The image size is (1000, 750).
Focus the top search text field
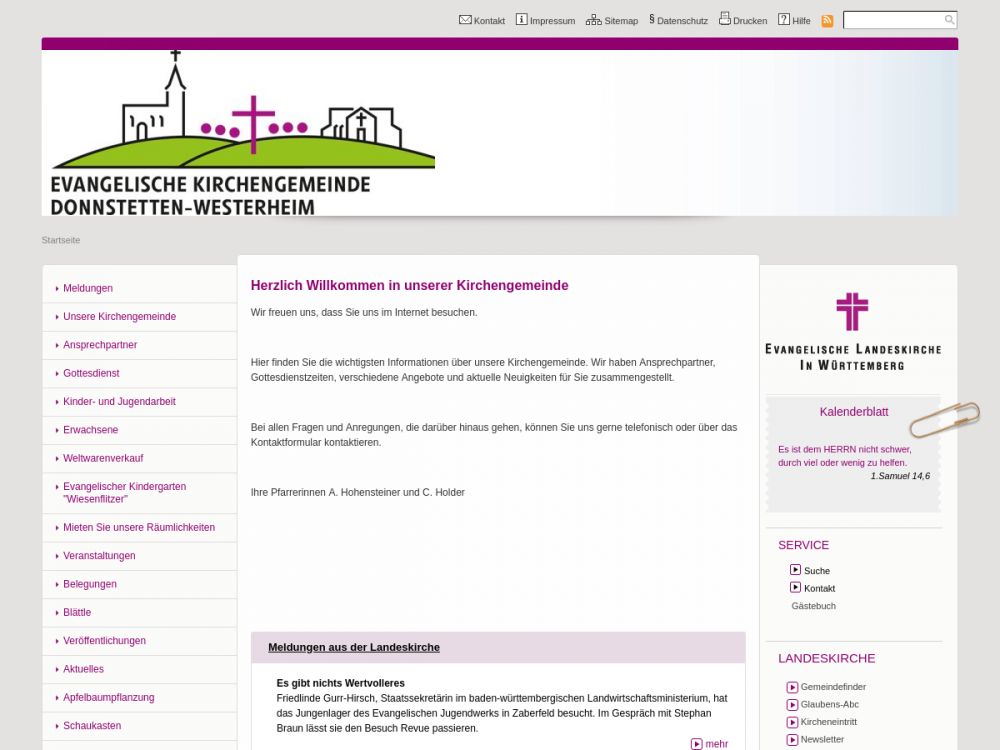click(893, 20)
